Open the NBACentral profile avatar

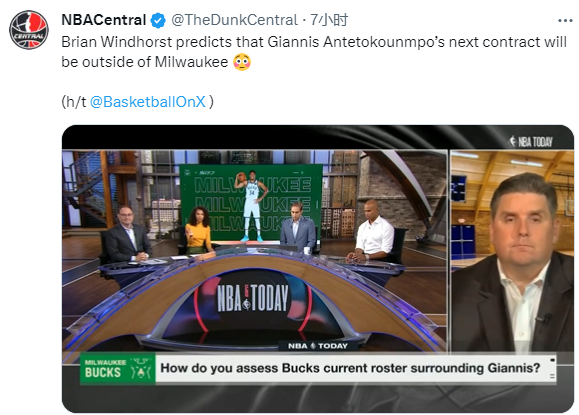[x=29, y=30]
